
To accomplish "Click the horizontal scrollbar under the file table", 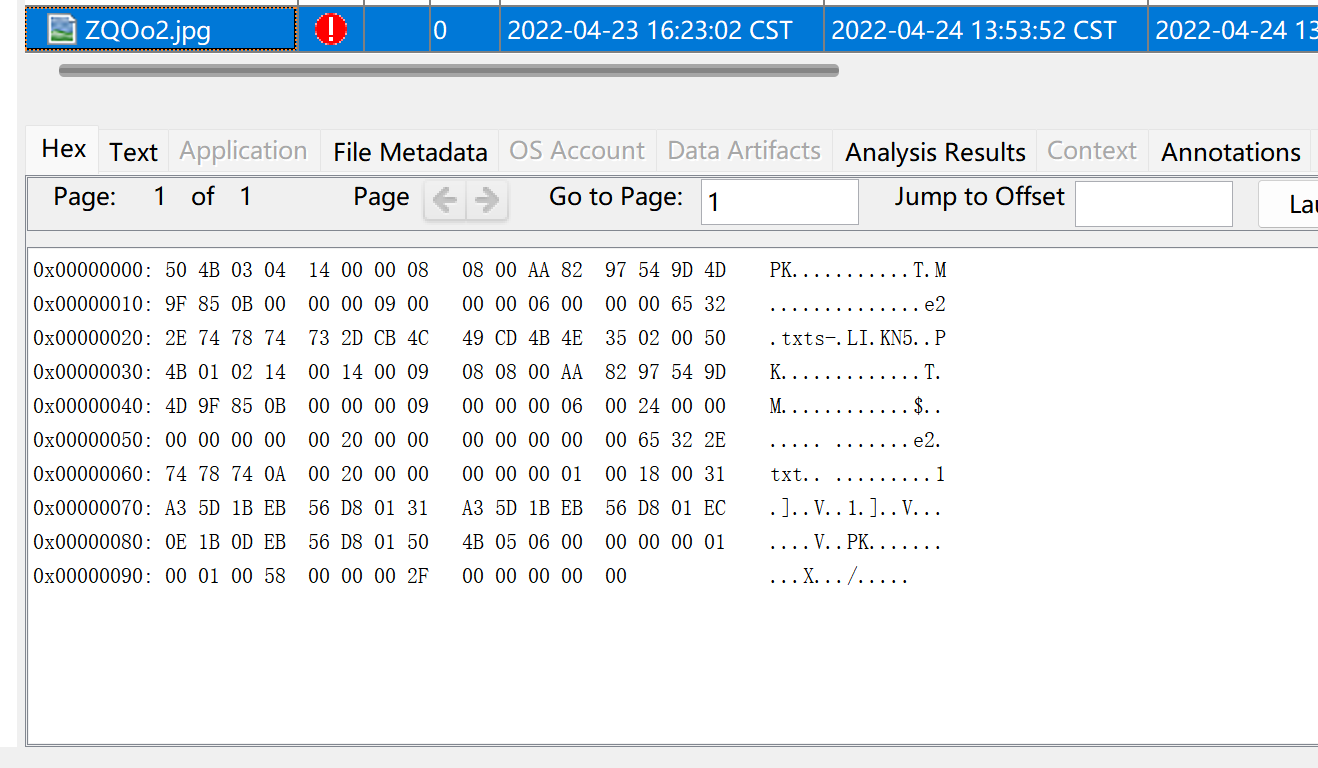I will tap(449, 70).
